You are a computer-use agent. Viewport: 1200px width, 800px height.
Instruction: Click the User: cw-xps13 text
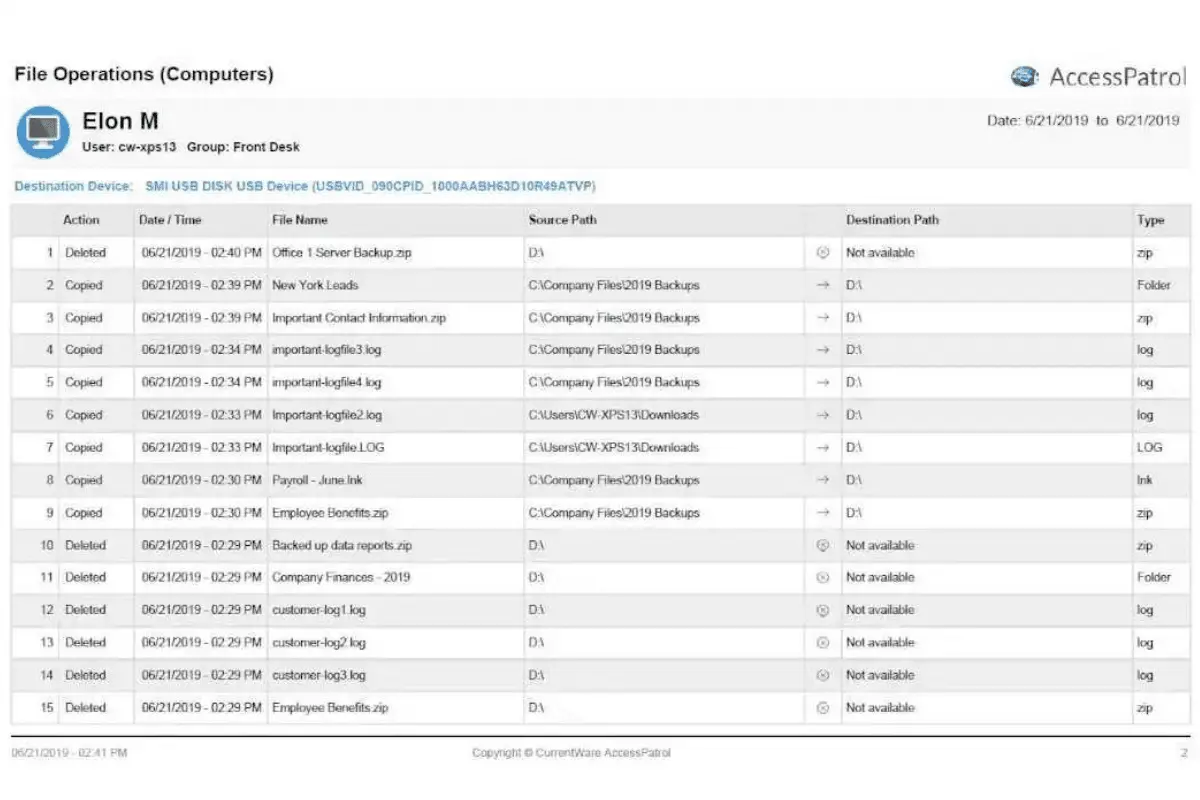click(129, 147)
